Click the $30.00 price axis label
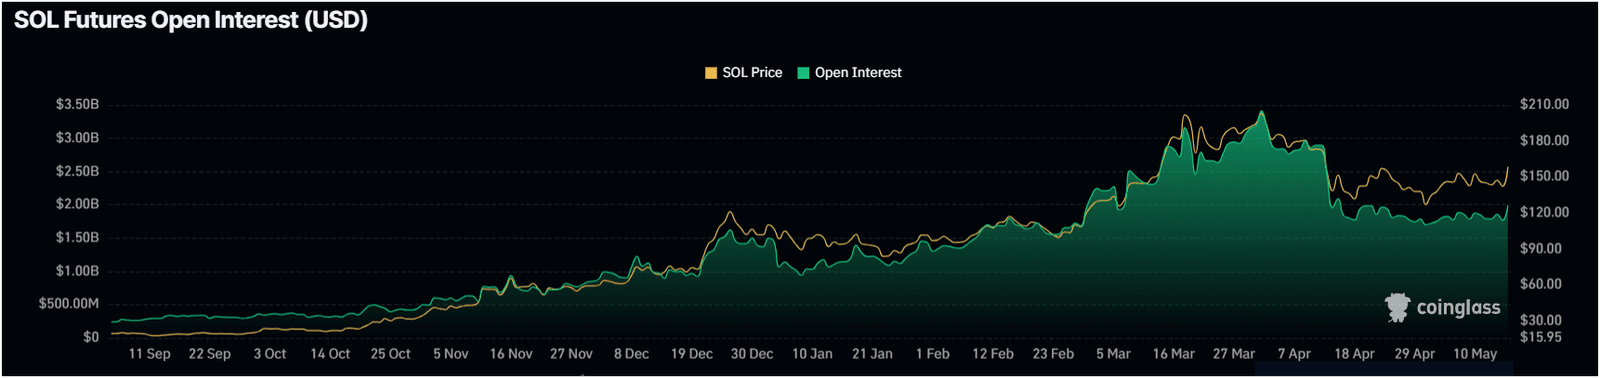The width and height of the screenshot is (1600, 378). (1541, 320)
